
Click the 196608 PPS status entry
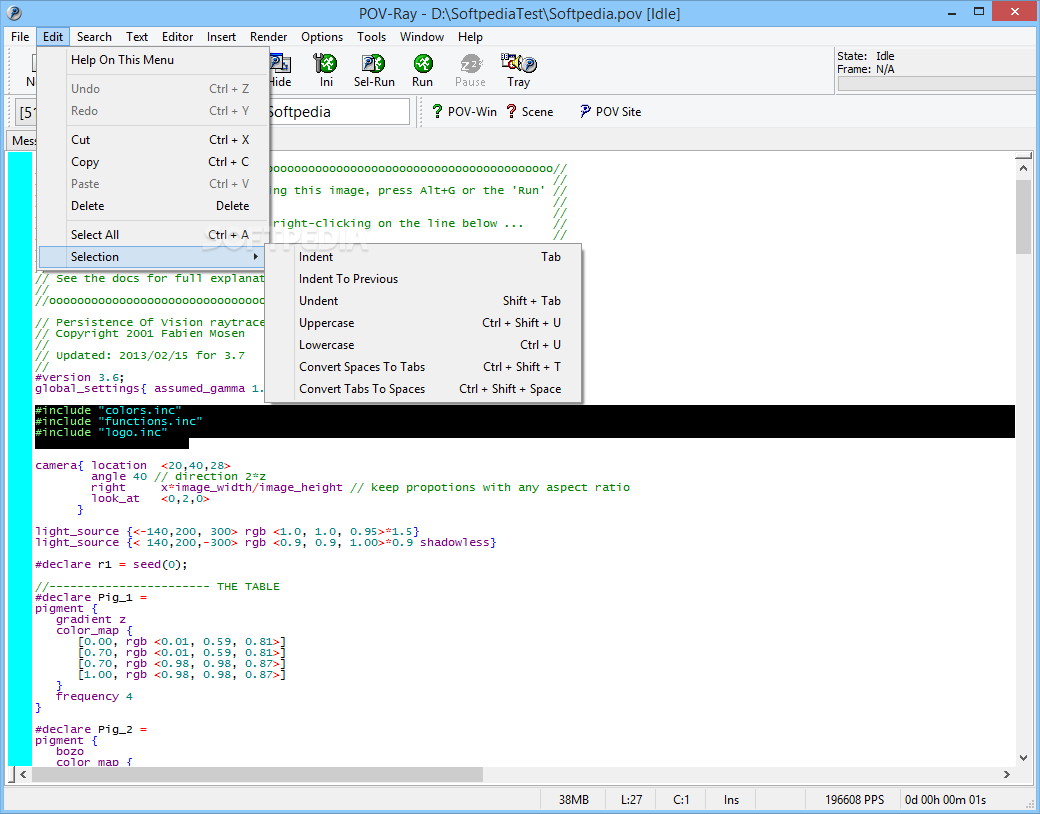pyautogui.click(x=854, y=799)
